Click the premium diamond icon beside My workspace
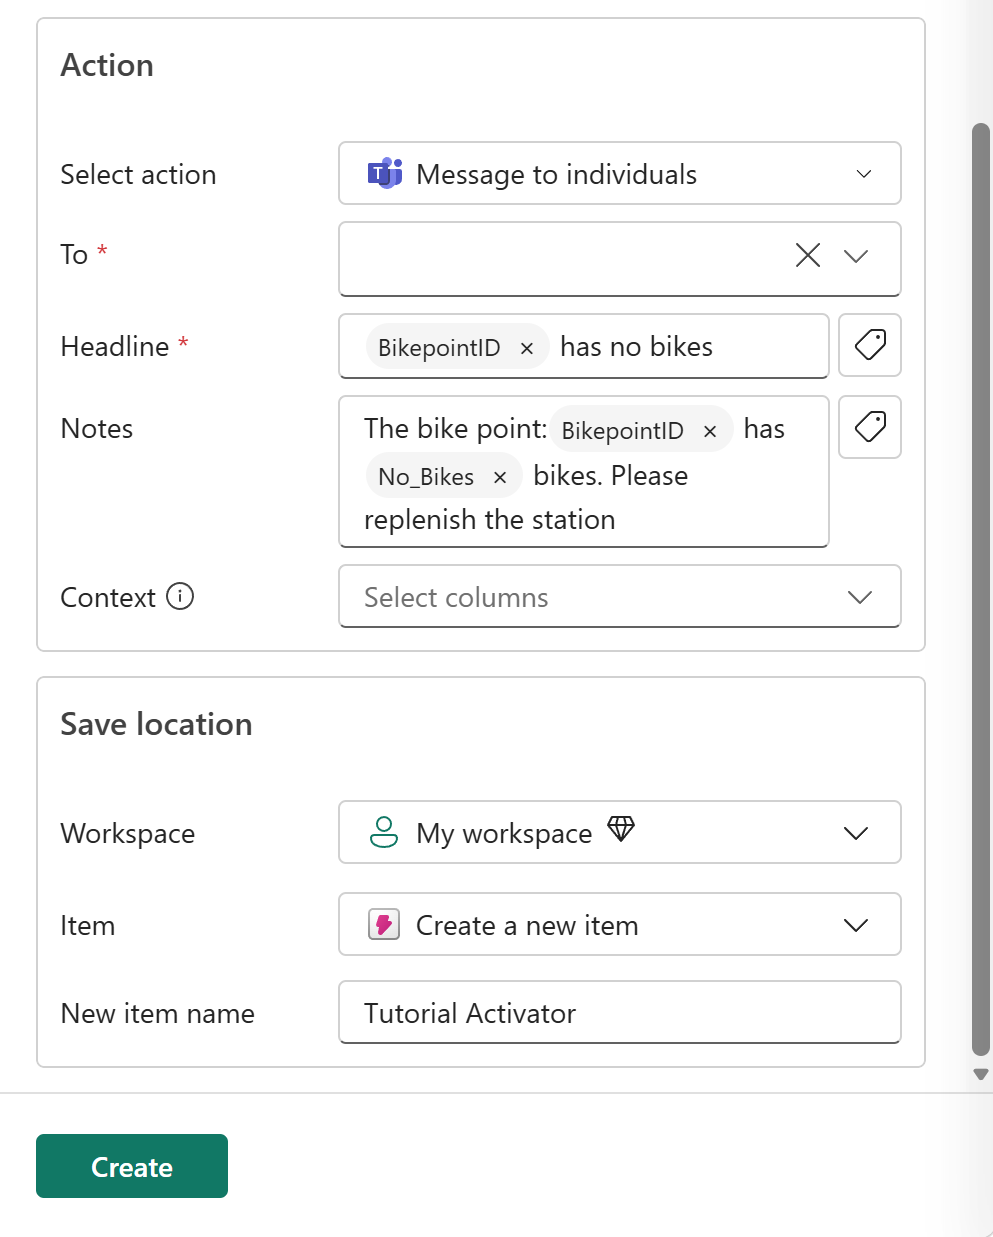The width and height of the screenshot is (993, 1237). (x=621, y=829)
